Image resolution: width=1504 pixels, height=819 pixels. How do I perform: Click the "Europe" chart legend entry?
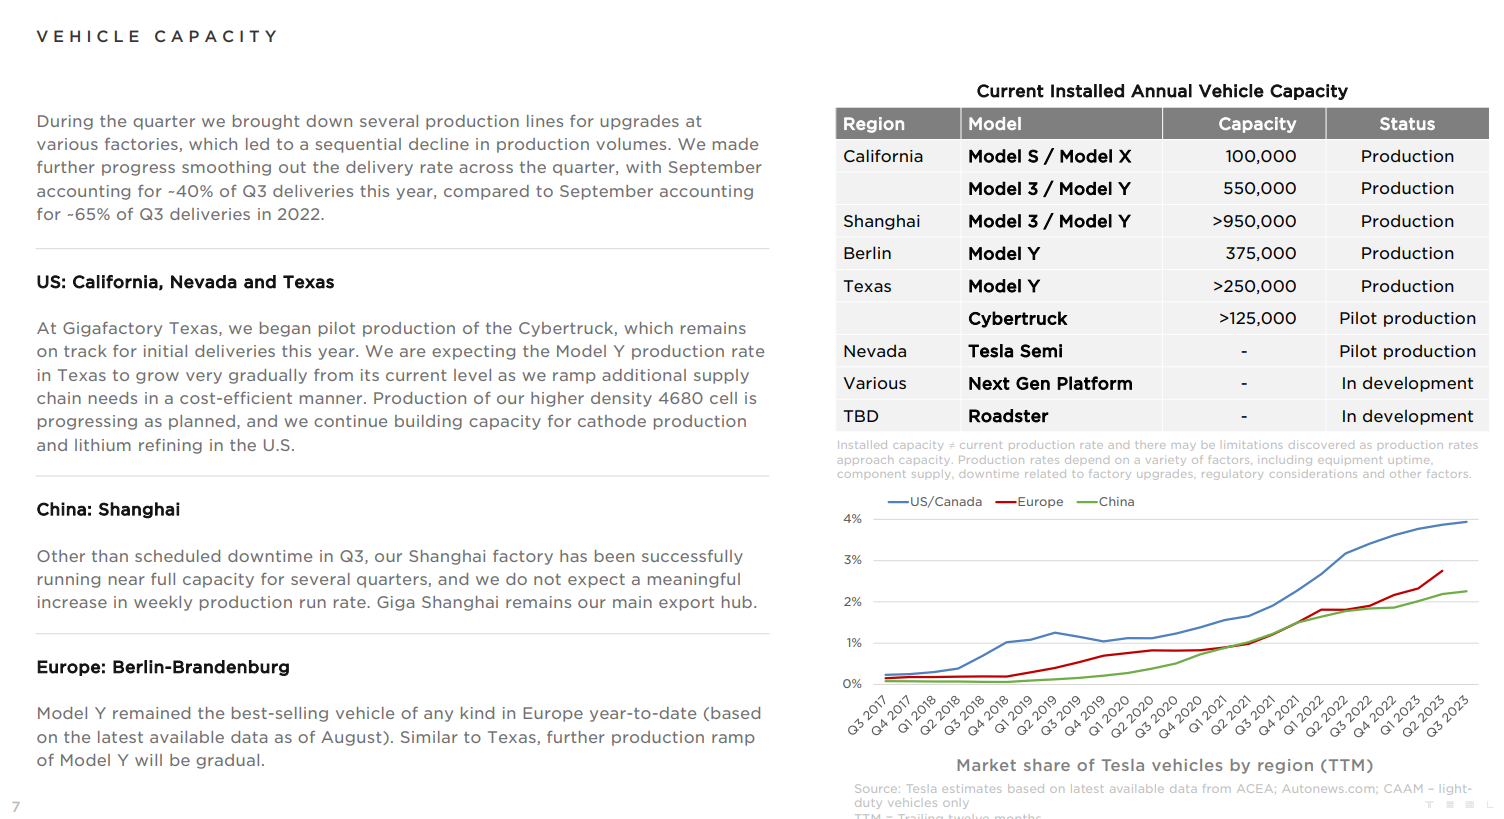tap(1030, 502)
